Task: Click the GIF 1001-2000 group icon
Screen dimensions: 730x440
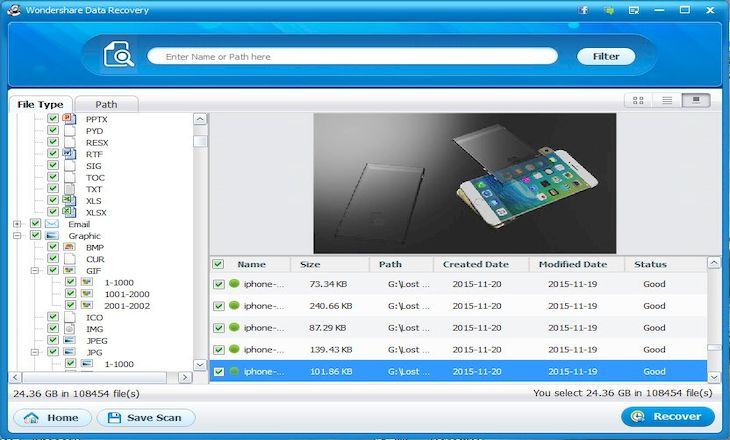Action: coord(87,294)
